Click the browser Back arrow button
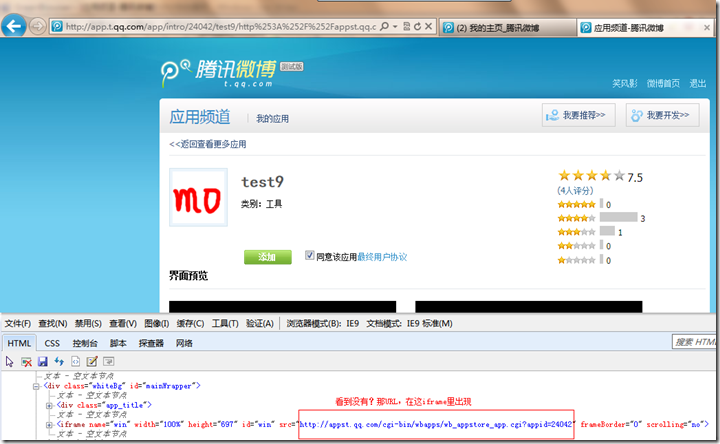Screen dimensions: 720x444 (x=14, y=26)
